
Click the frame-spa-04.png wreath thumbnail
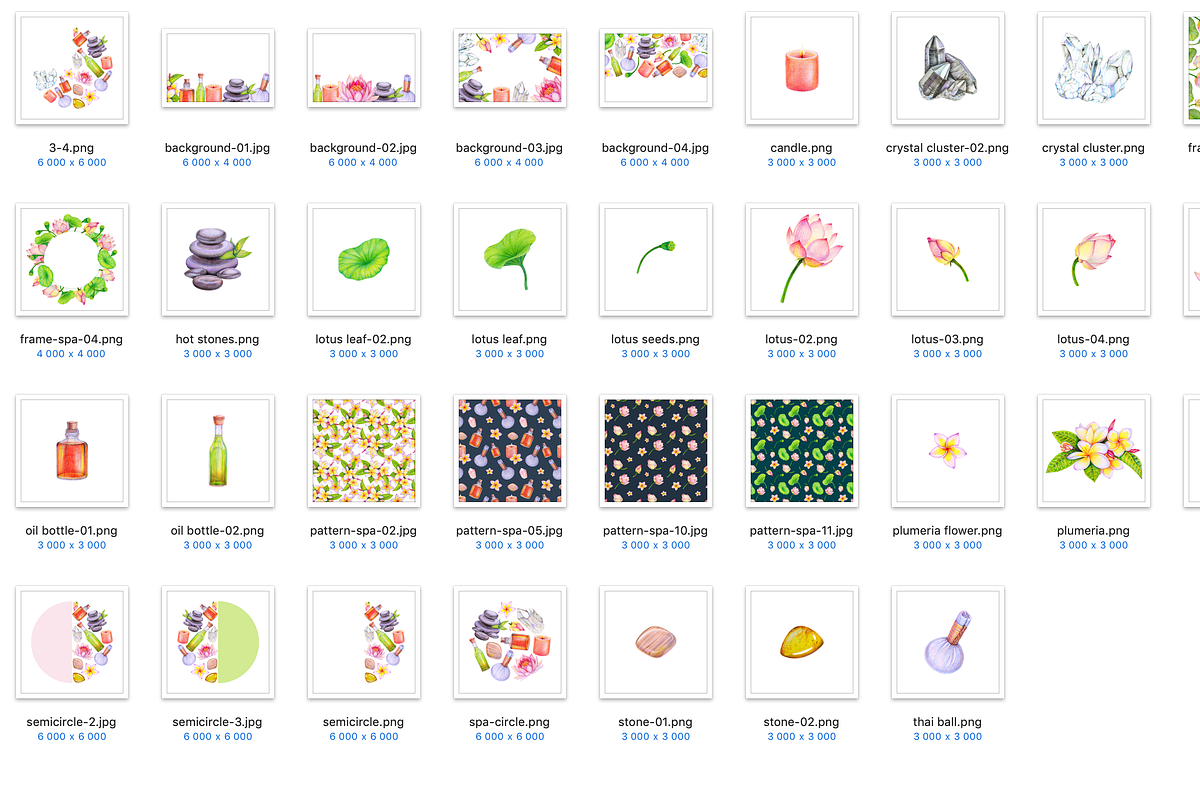point(72,260)
